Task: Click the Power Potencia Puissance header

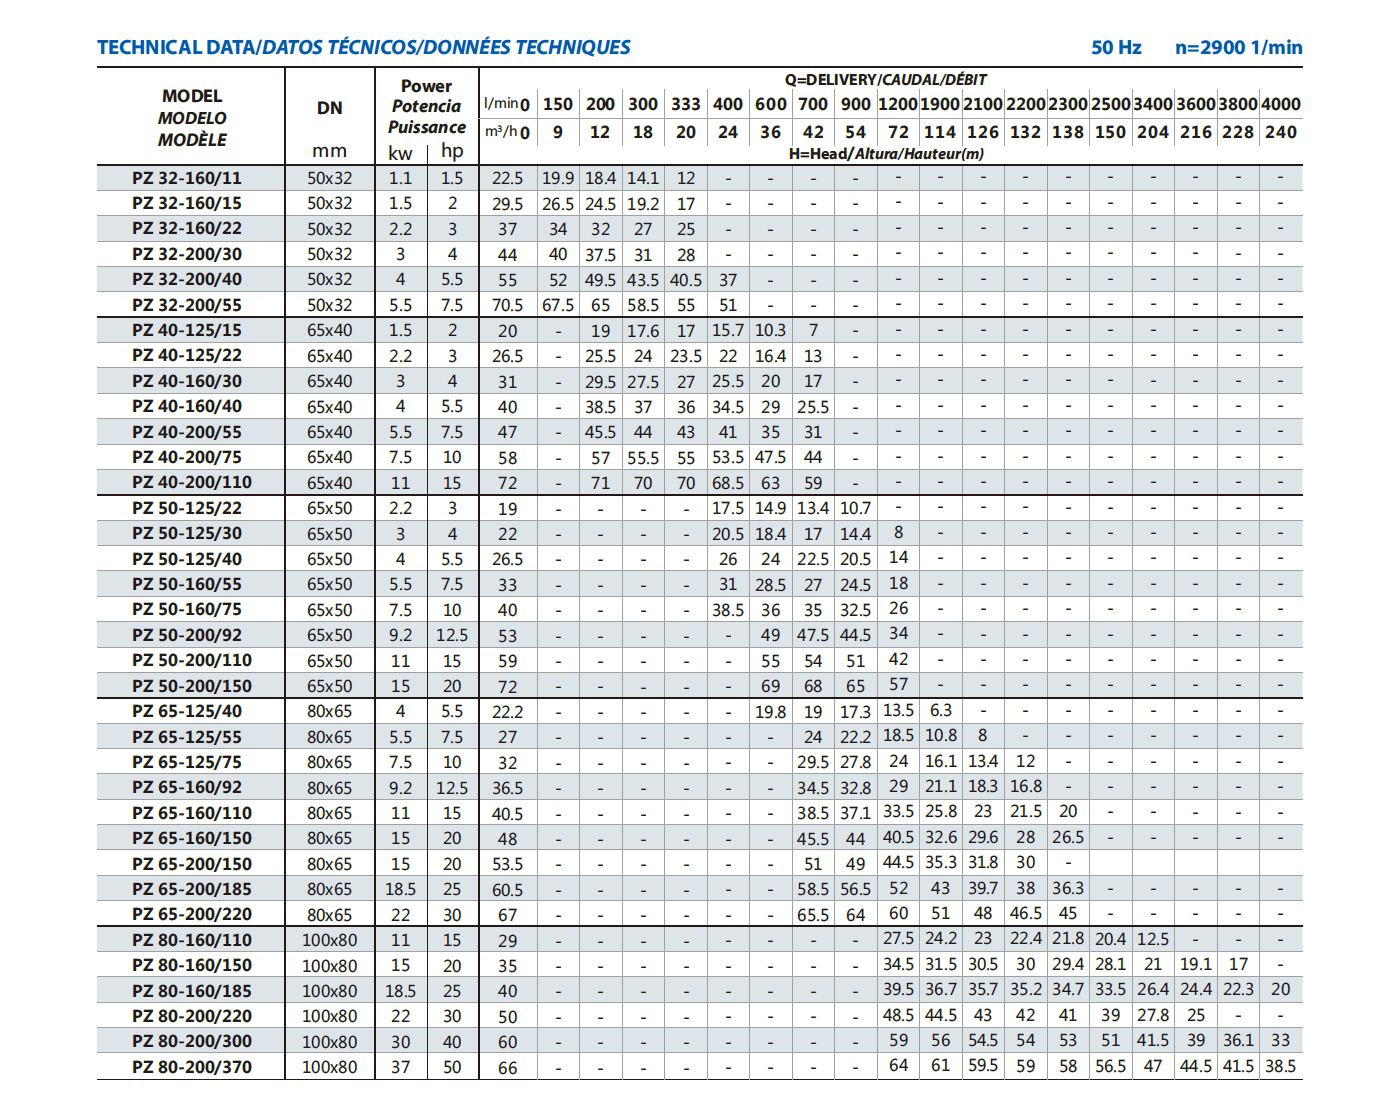Action: pos(427,107)
